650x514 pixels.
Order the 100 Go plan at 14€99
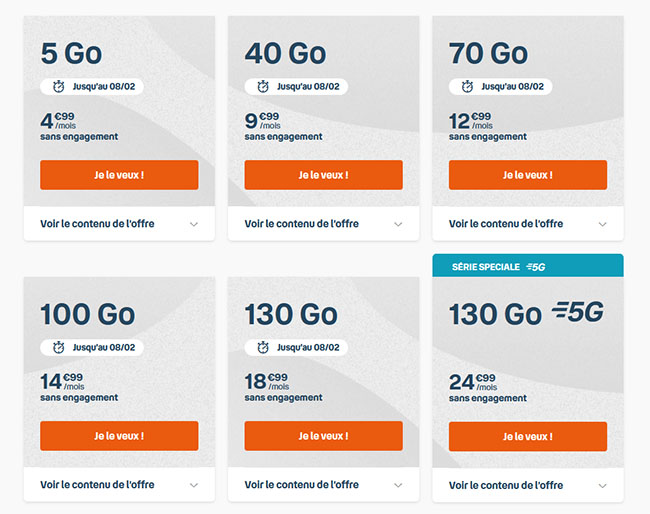[119, 436]
